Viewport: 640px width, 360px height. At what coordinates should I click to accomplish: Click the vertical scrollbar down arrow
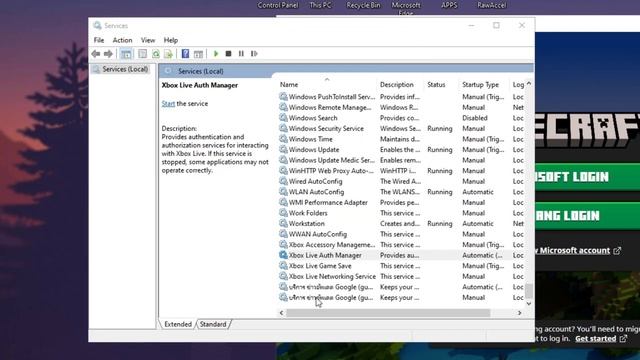click(x=529, y=304)
